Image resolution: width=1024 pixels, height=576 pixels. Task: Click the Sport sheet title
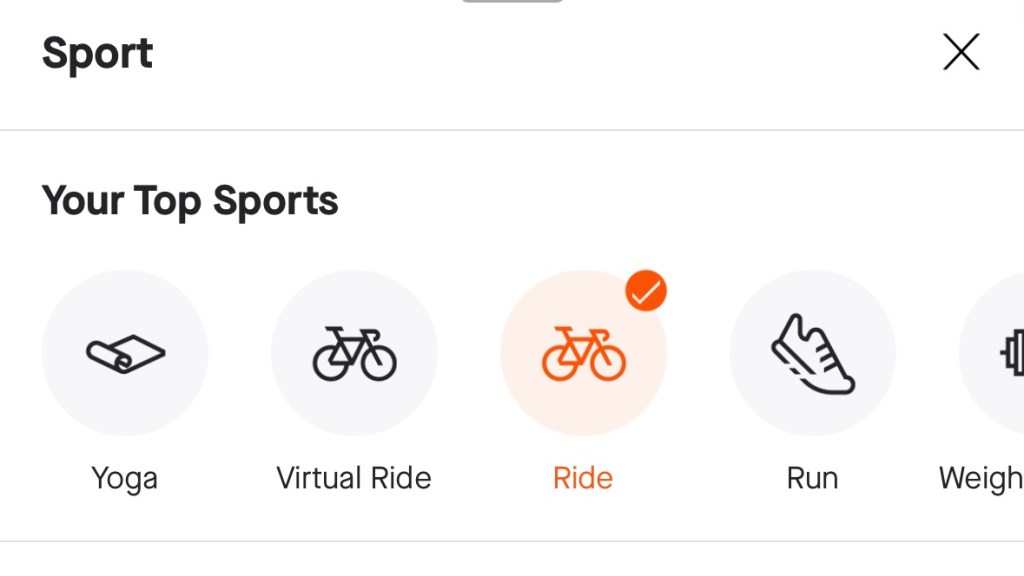pyautogui.click(x=97, y=53)
